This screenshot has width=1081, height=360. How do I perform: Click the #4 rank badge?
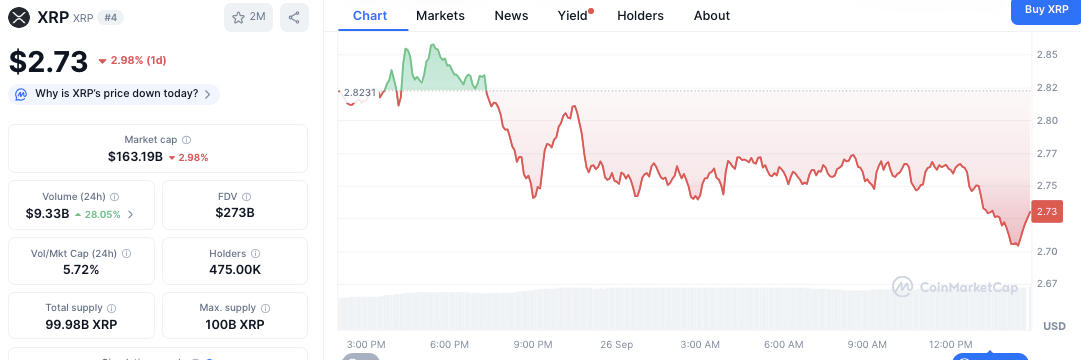click(x=110, y=18)
